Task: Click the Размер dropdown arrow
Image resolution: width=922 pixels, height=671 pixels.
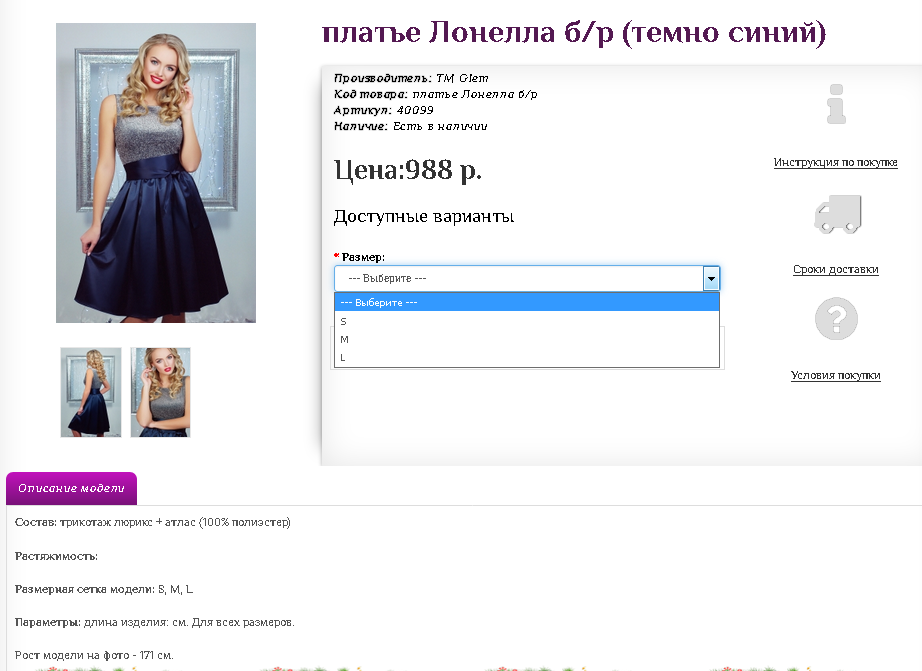Action: 711,278
